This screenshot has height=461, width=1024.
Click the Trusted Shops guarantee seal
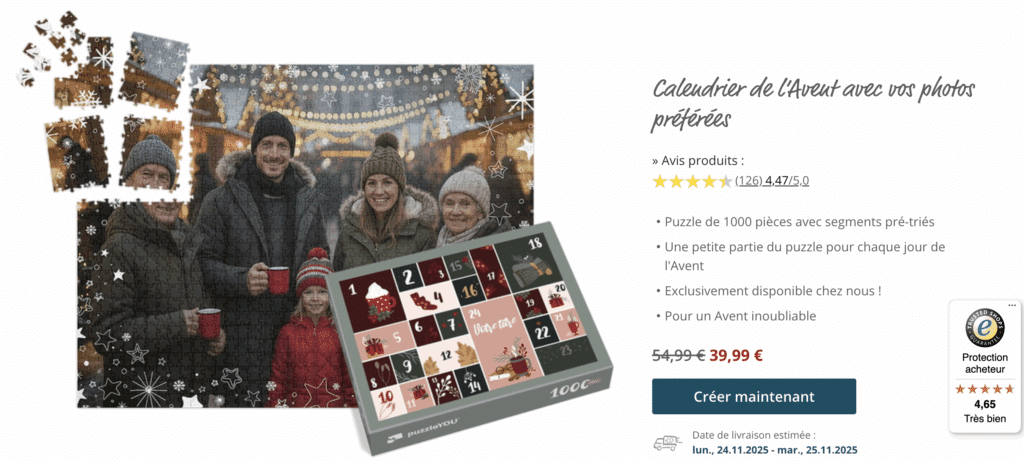click(x=985, y=328)
